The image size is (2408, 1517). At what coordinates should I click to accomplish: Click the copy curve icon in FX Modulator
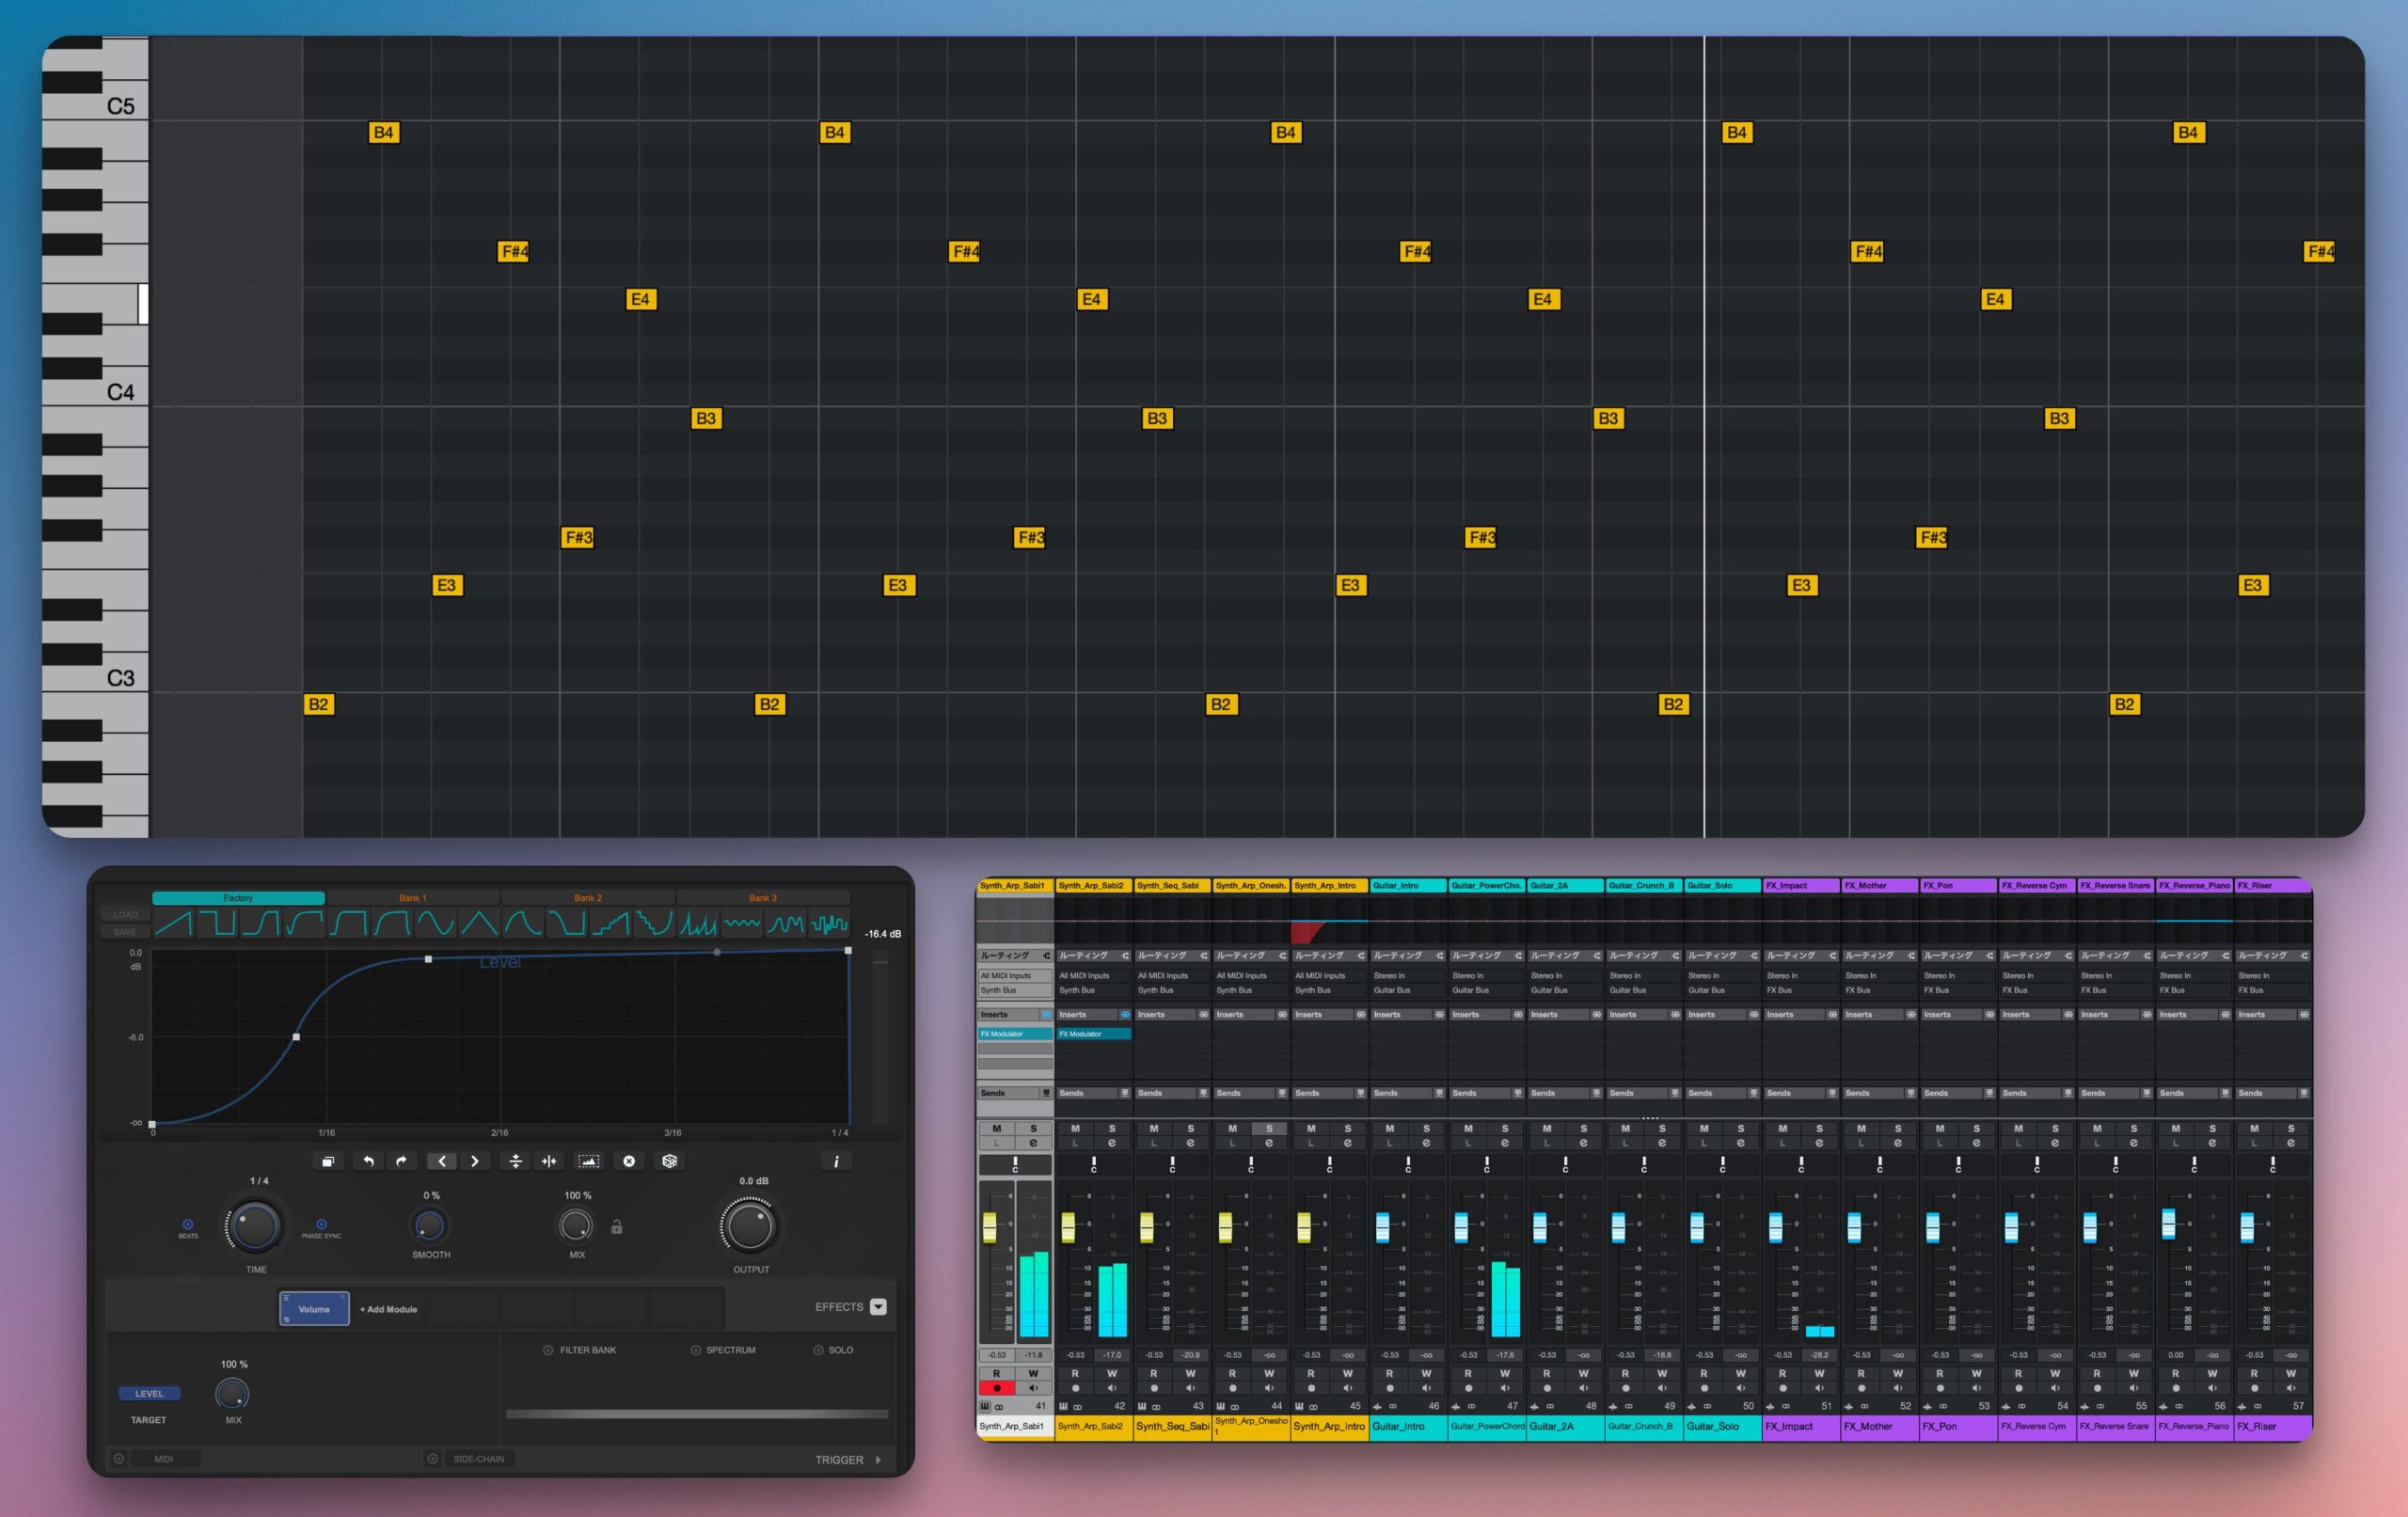(x=328, y=1161)
